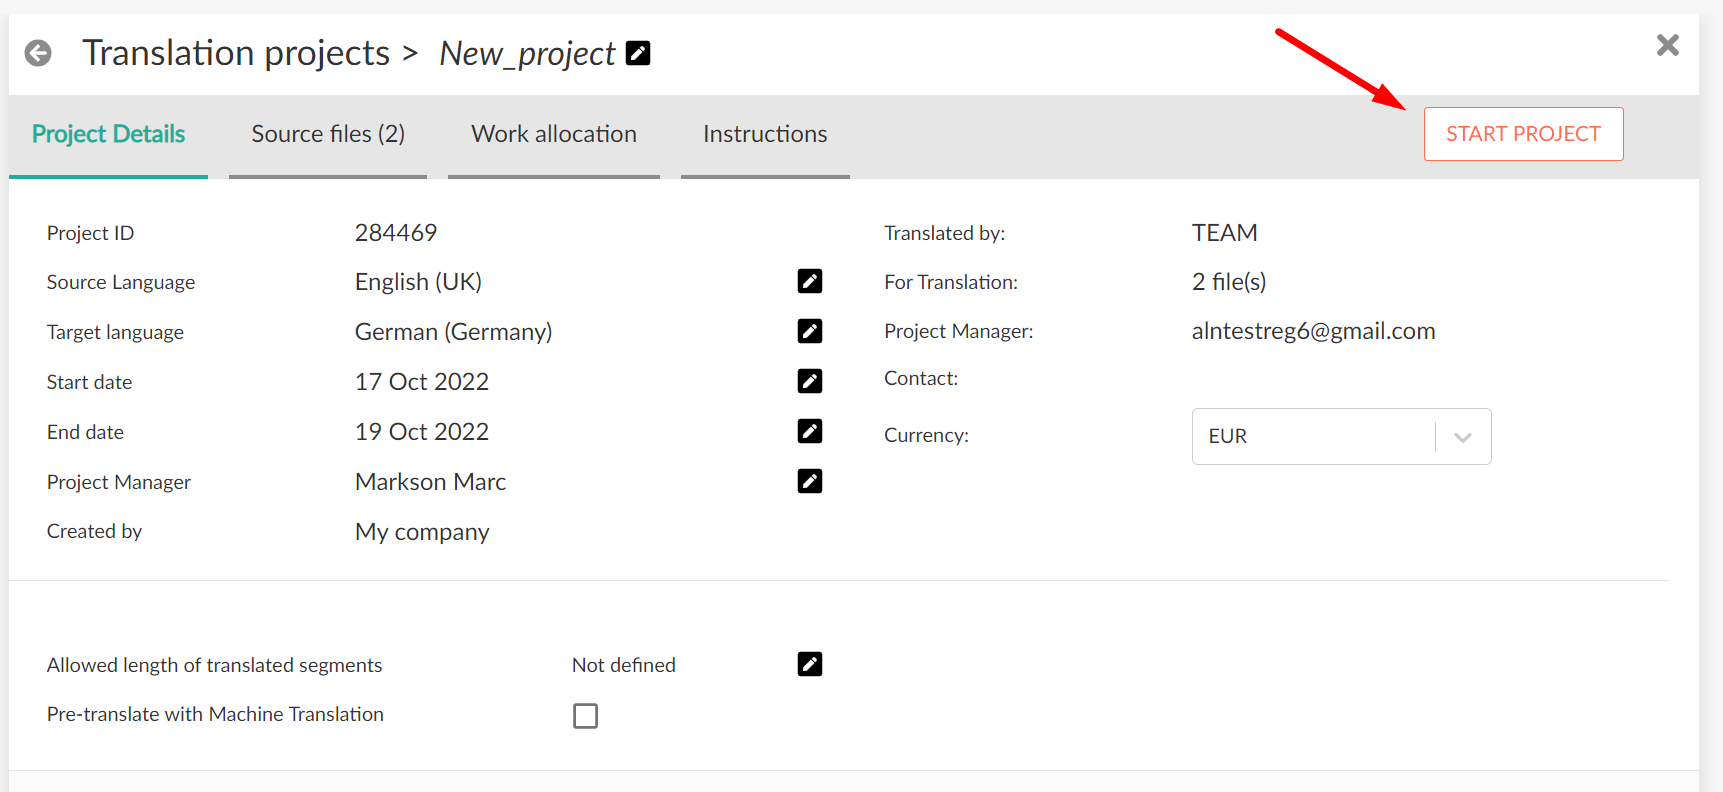Edit Start date 17 Oct 2022 pencil

810,381
